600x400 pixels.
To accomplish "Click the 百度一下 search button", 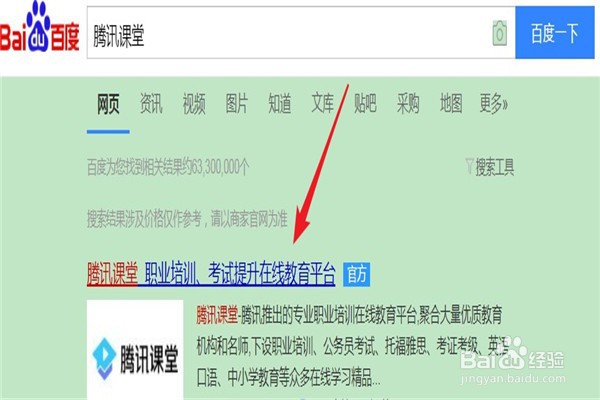I will 554,33.
